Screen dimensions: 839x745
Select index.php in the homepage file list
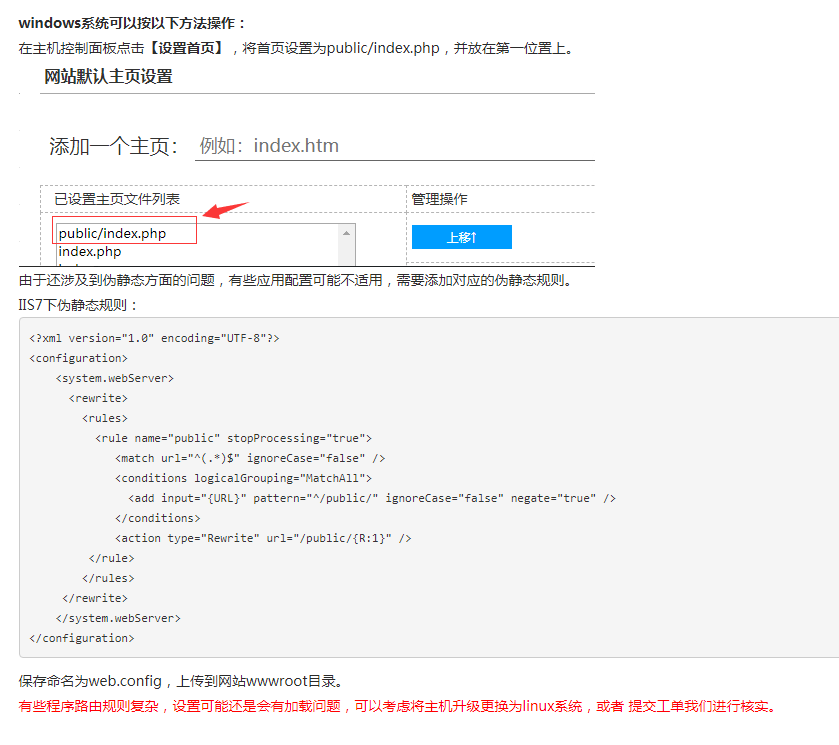click(89, 252)
